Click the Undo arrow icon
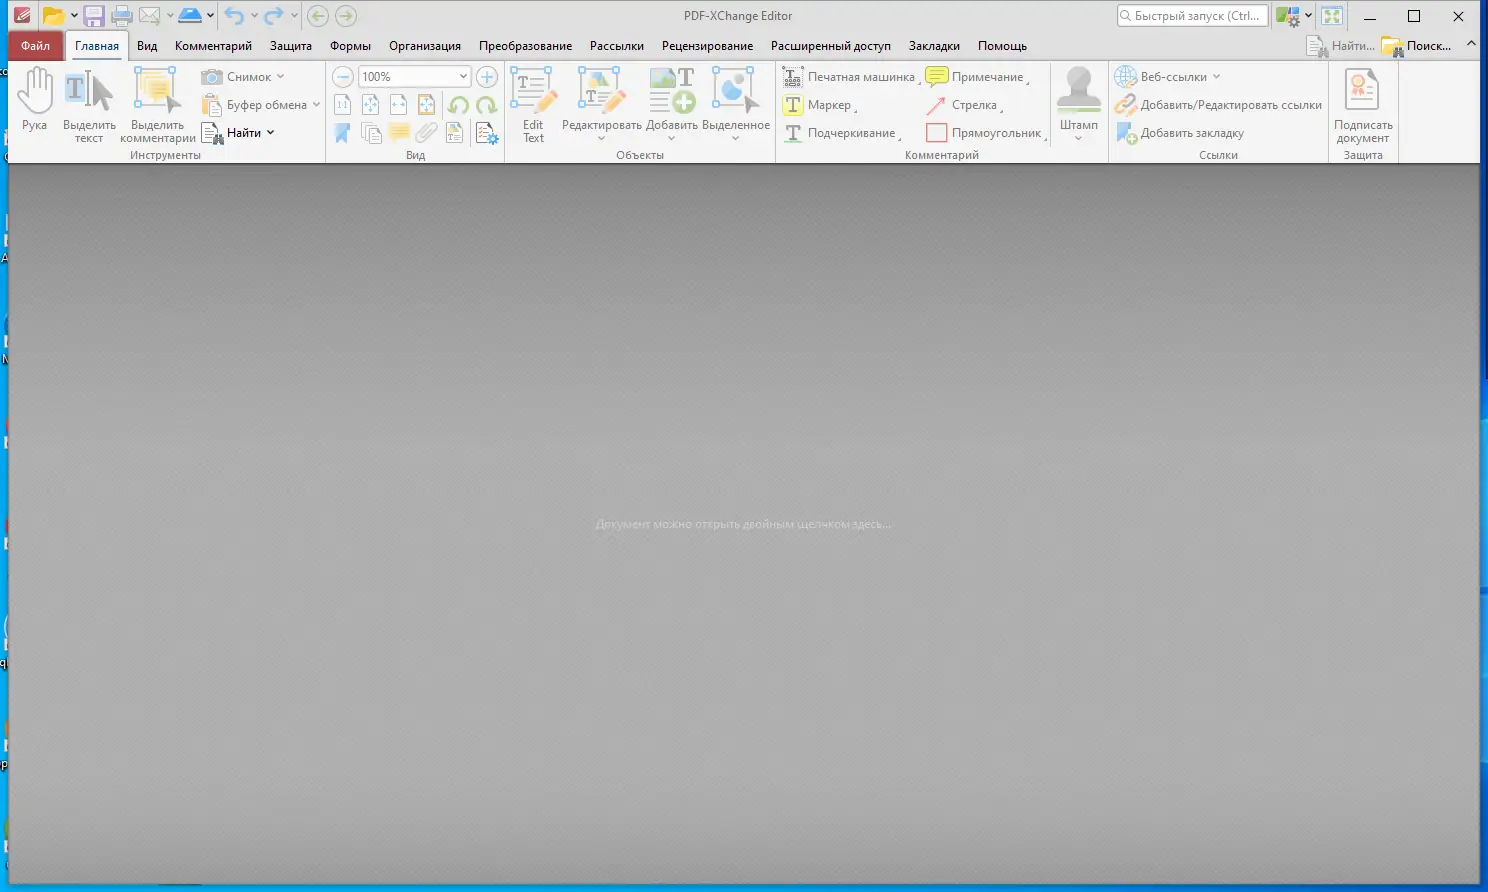Viewport: 1488px width, 892px height. pos(234,16)
